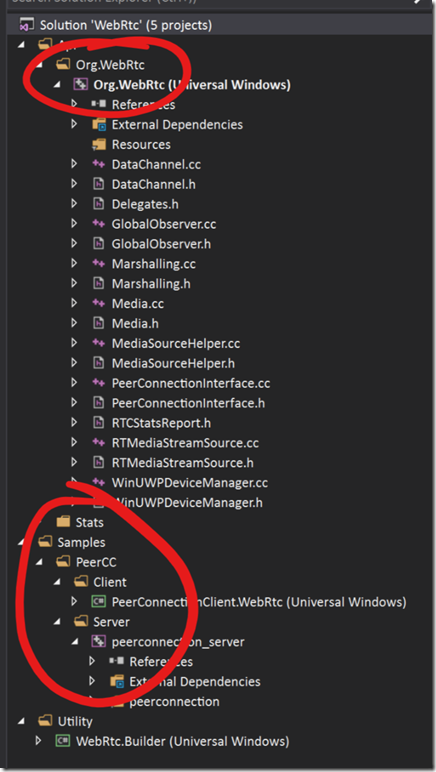Select the C++ file icon next to DataChannel.cc

tap(98, 164)
